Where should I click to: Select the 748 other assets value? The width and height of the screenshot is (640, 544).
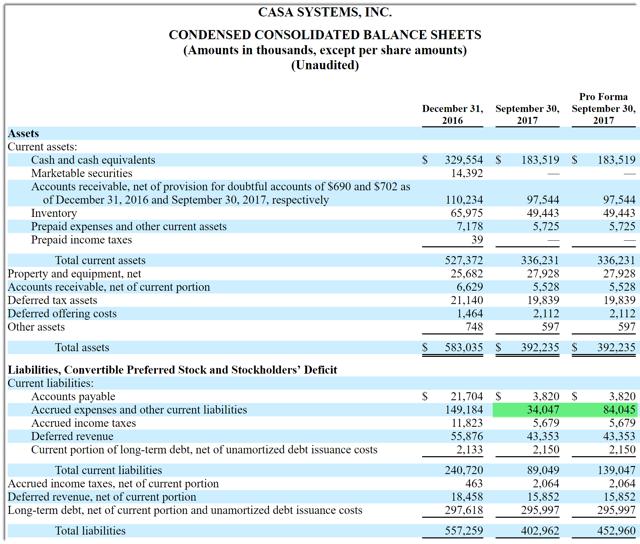click(474, 327)
